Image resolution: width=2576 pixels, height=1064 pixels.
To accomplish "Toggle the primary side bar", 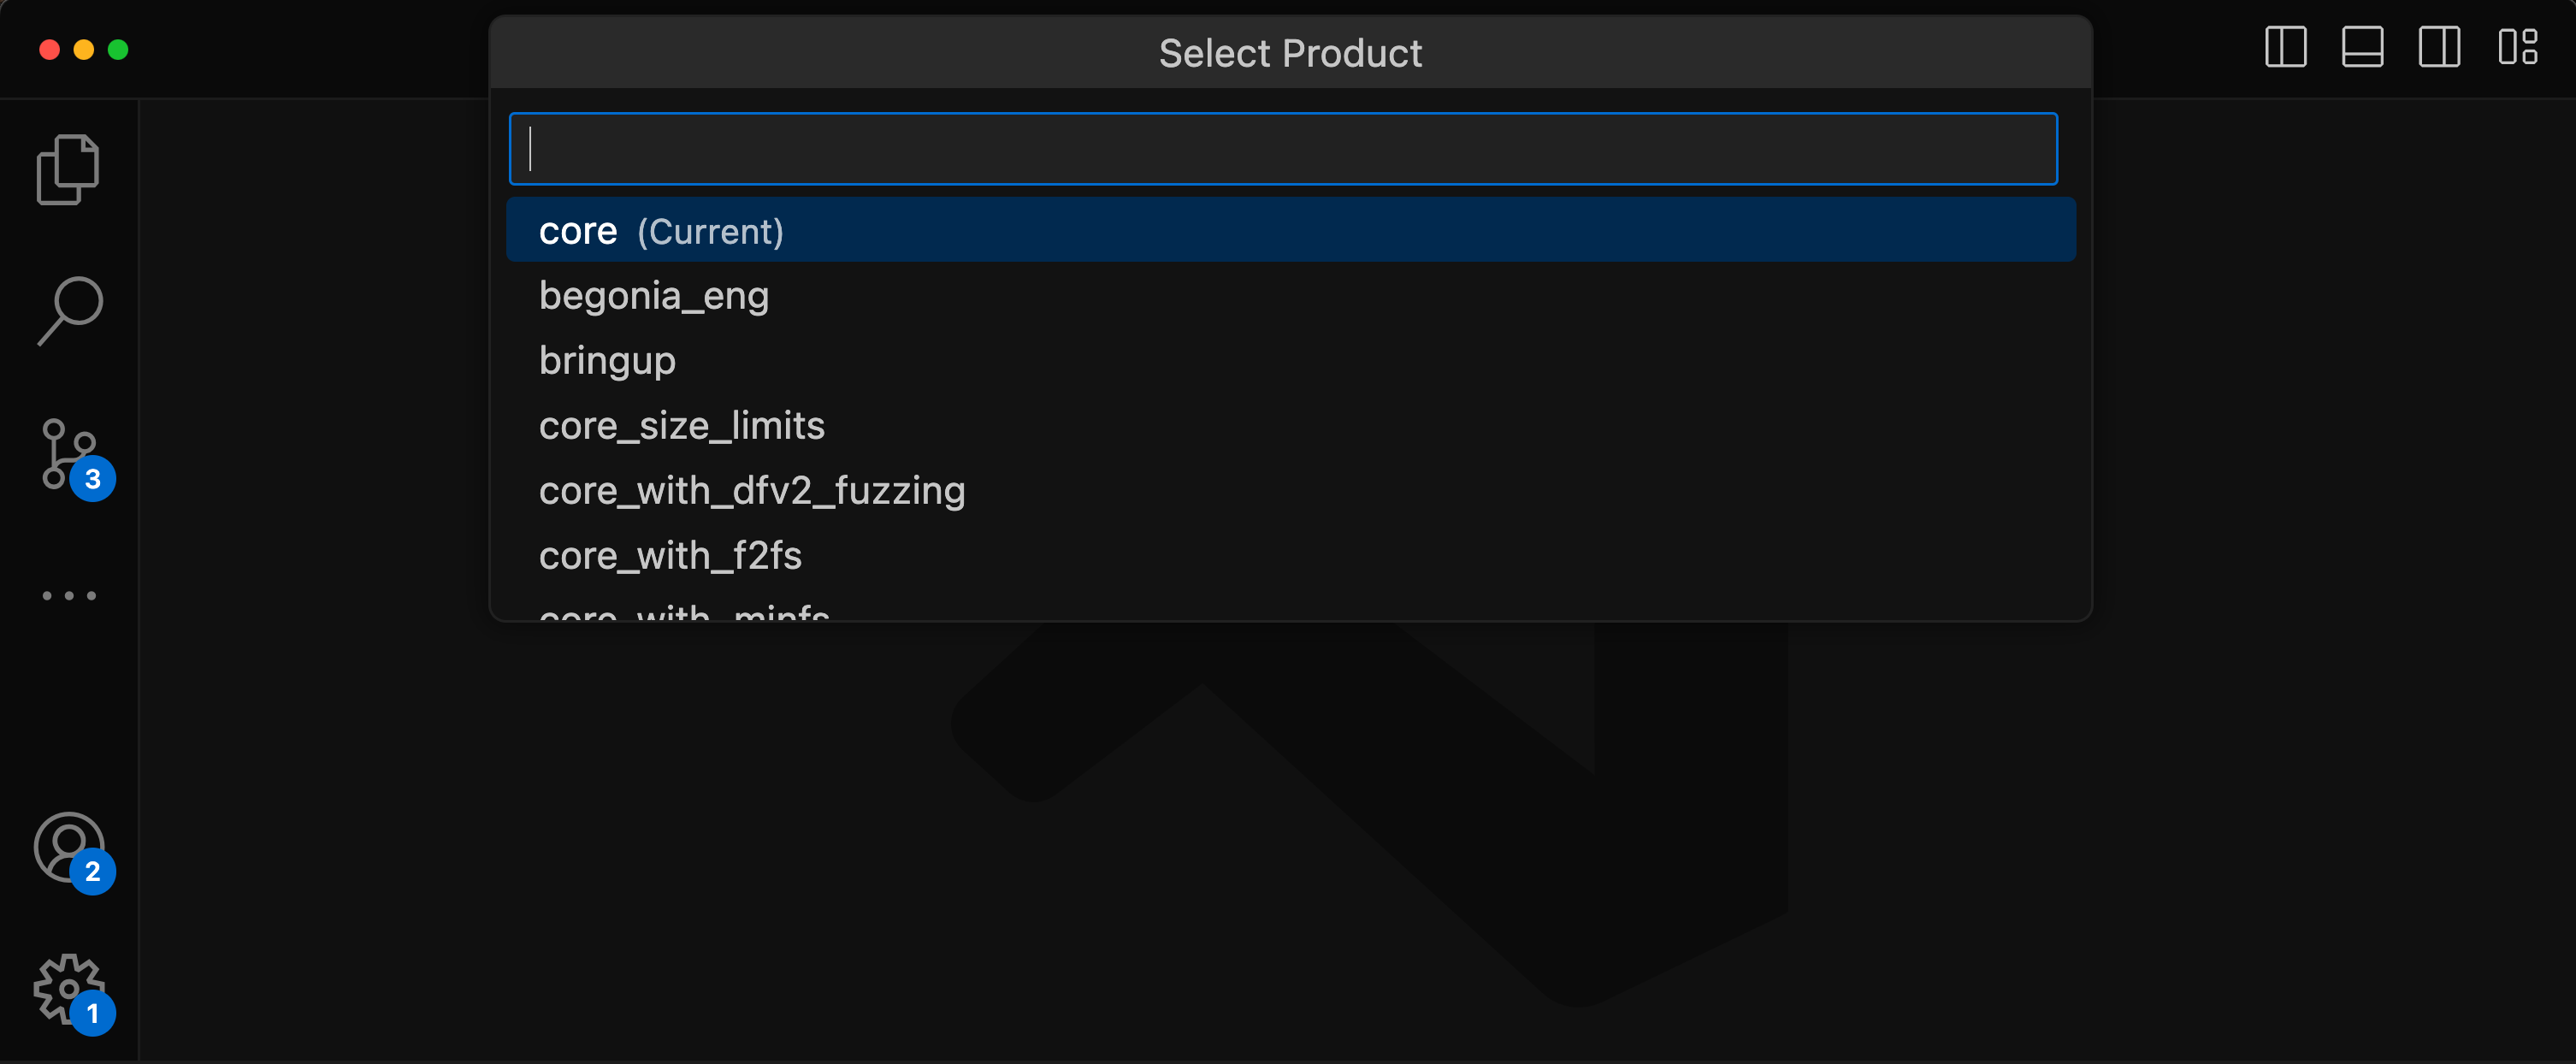I will pyautogui.click(x=2285, y=47).
